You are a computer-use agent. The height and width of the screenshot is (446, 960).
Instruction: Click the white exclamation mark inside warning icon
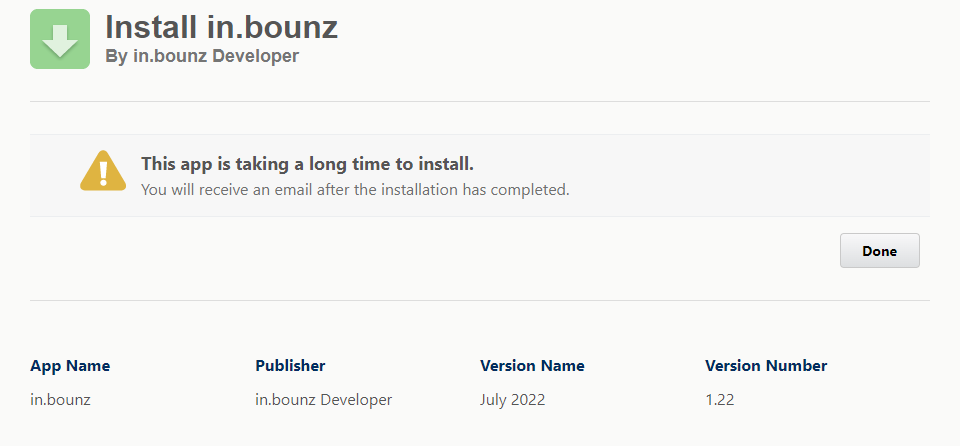[103, 173]
